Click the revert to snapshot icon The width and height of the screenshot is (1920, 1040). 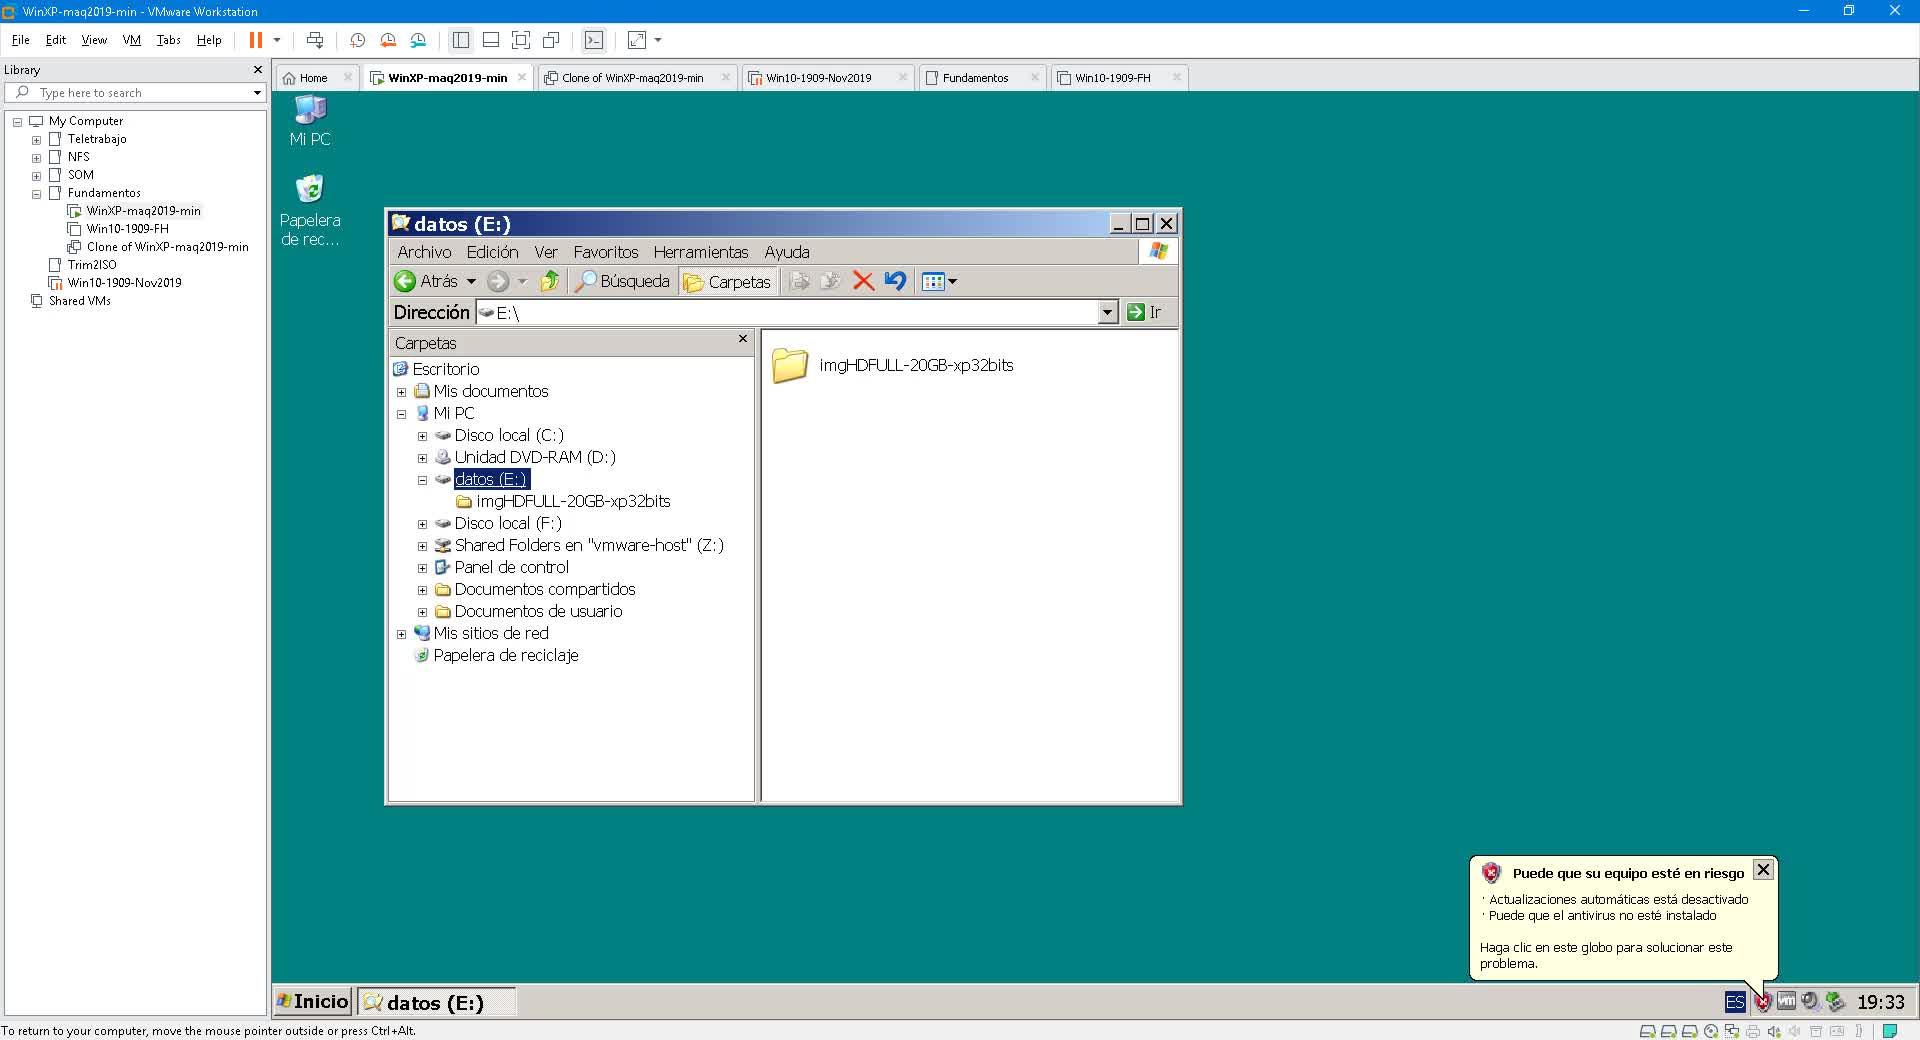tap(388, 40)
